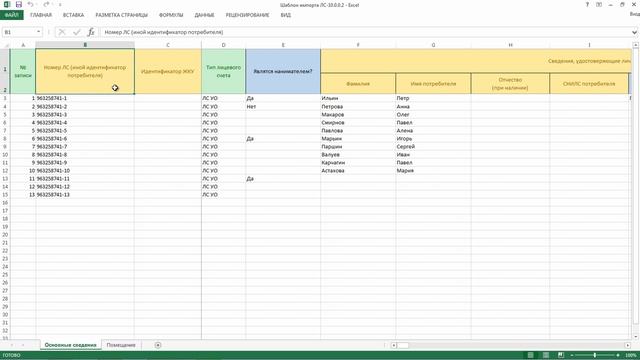Select surname cell Петрова
The height and width of the screenshot is (360, 640).
point(358,107)
